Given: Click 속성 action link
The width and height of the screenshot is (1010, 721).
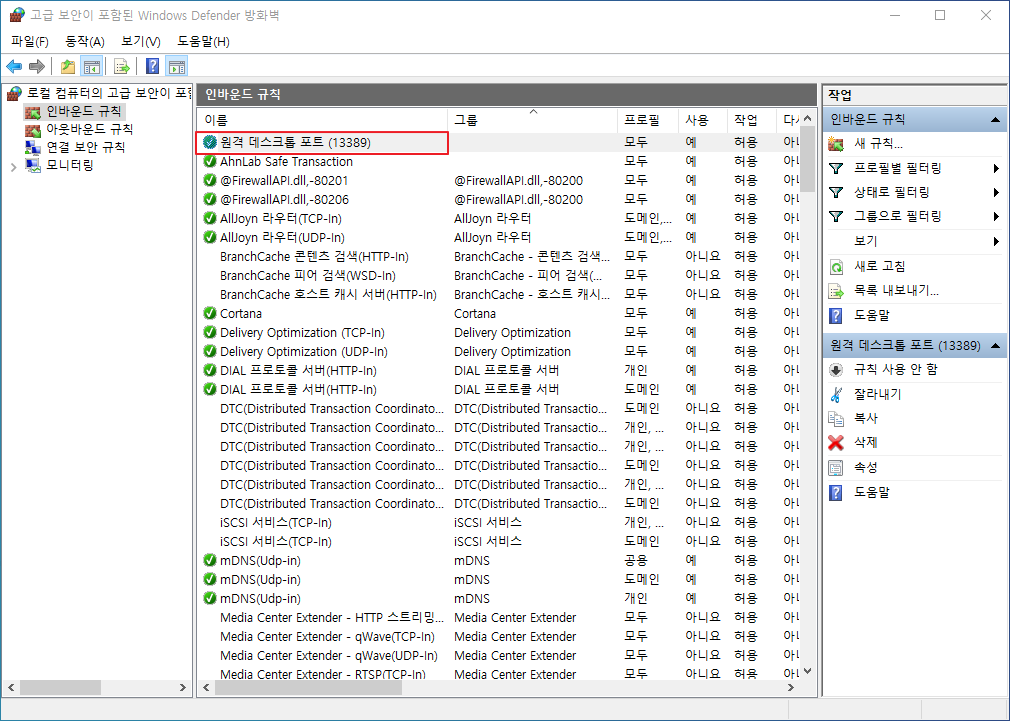Looking at the screenshot, I should [866, 467].
